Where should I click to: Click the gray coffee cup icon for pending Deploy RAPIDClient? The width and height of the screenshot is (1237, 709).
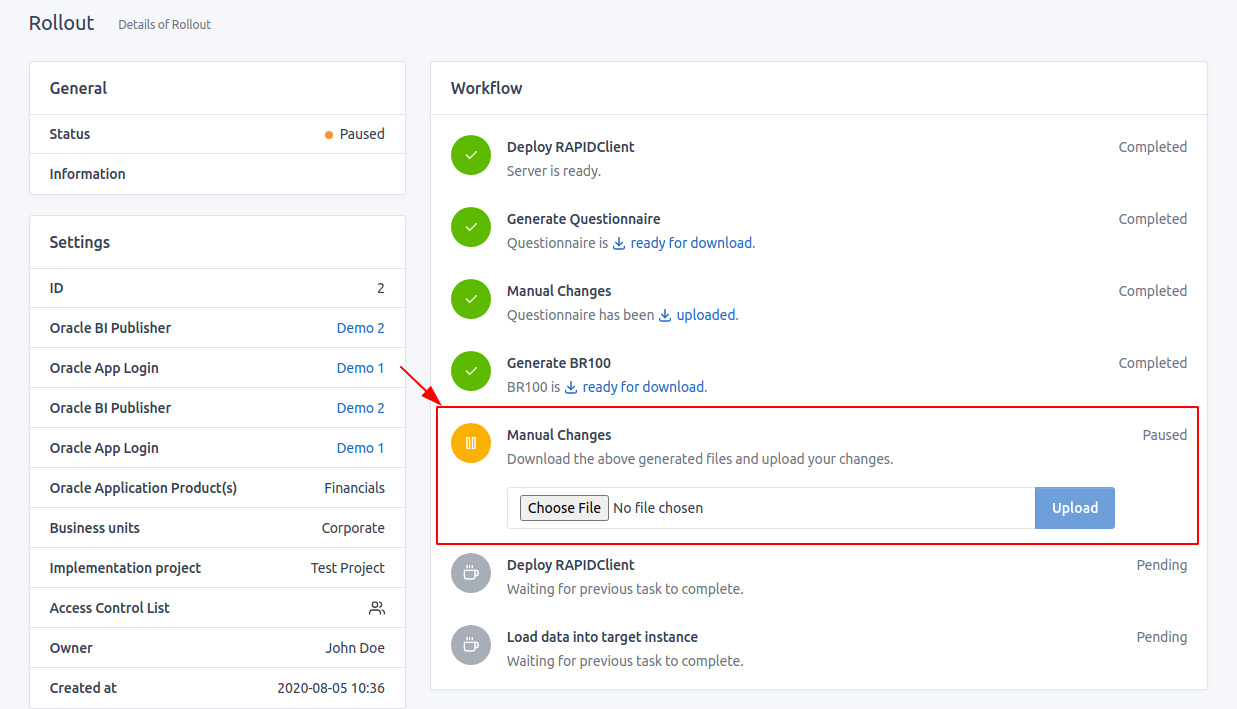471,573
